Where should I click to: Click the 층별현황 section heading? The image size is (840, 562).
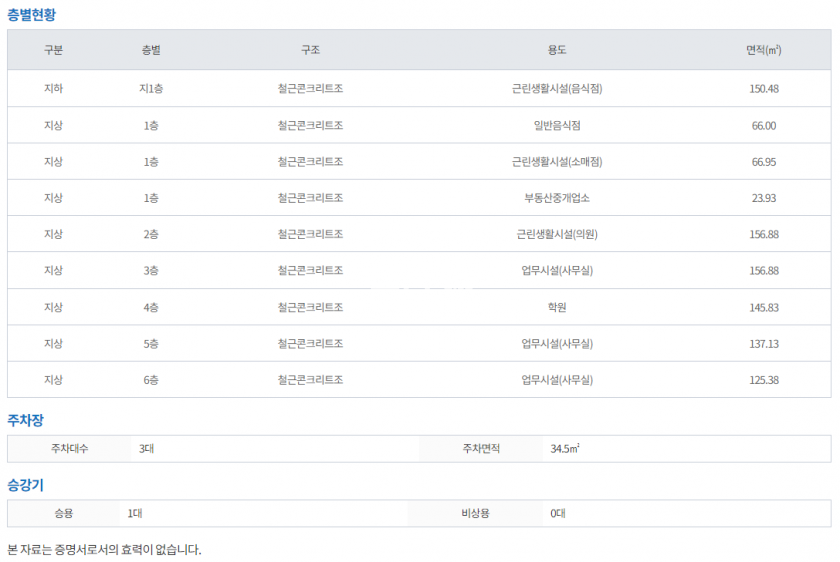point(33,14)
